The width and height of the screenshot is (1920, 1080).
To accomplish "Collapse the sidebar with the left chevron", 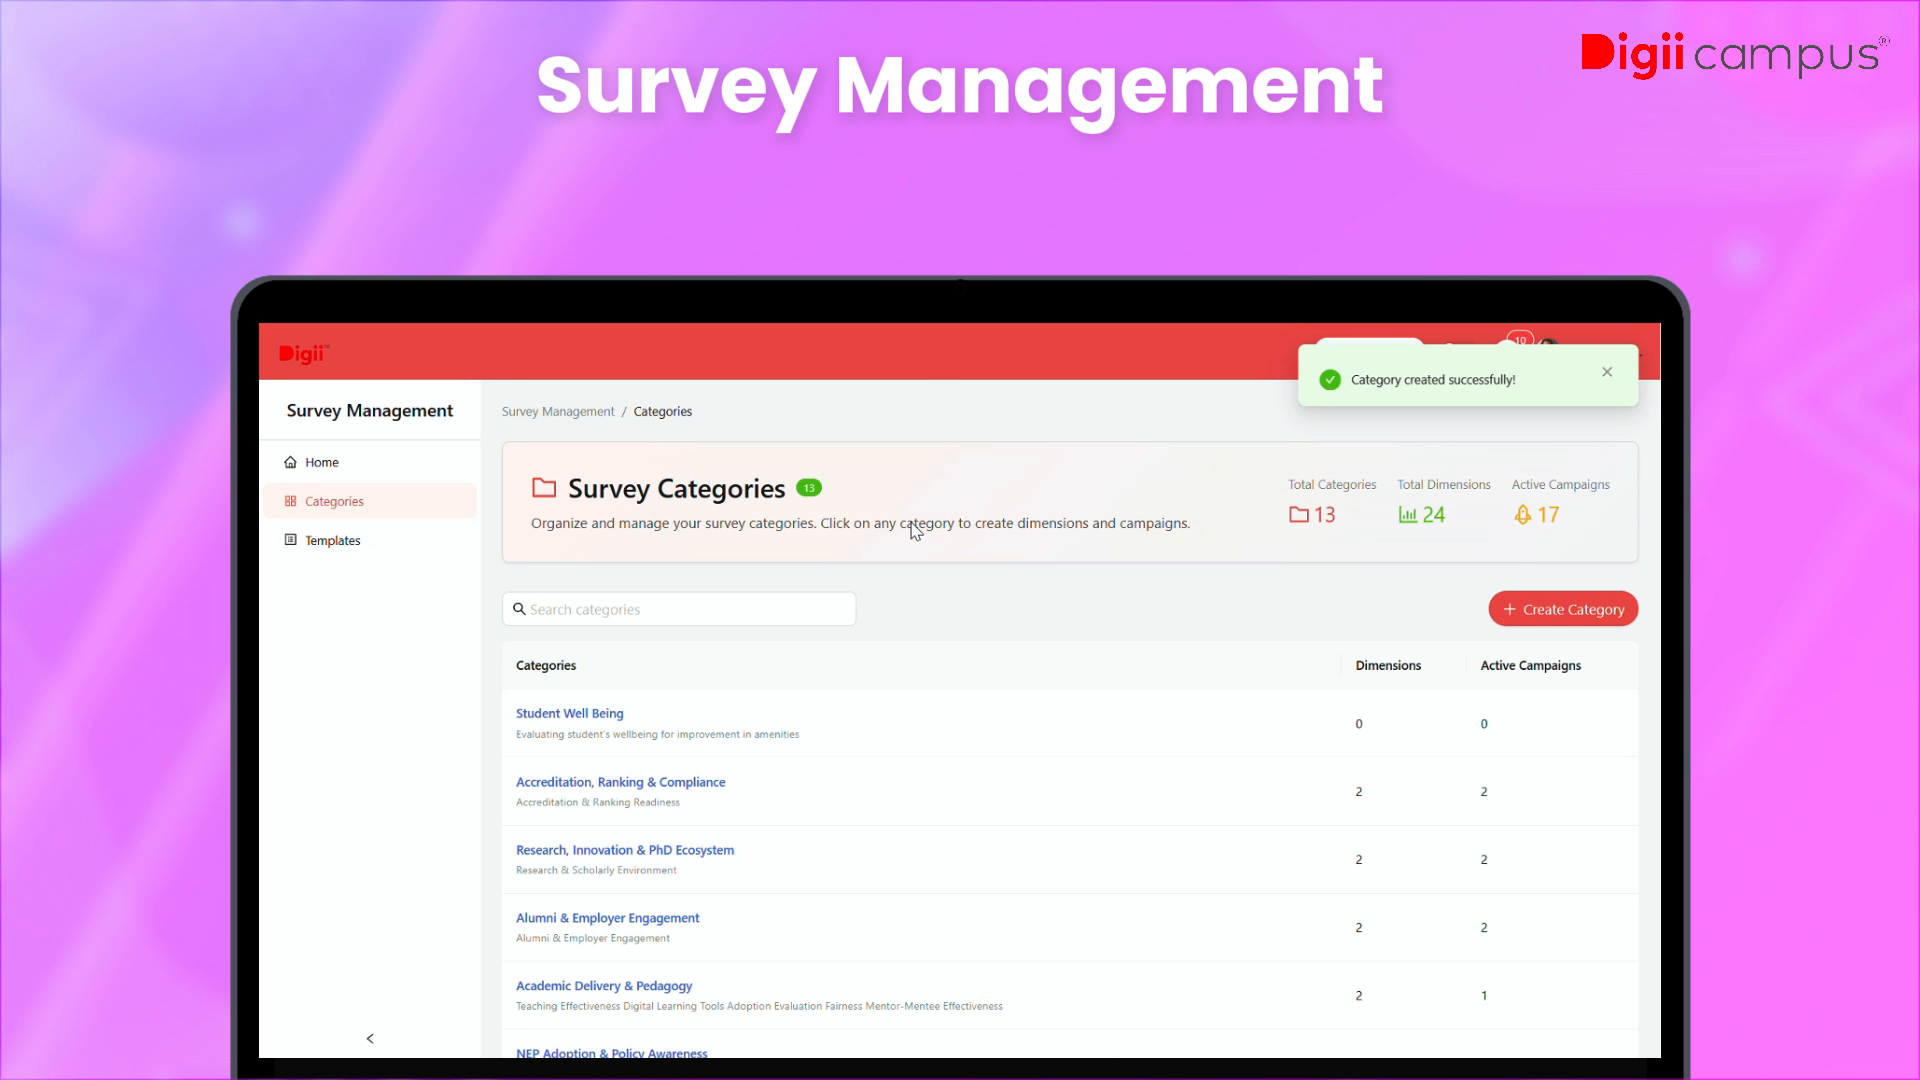I will point(370,1038).
